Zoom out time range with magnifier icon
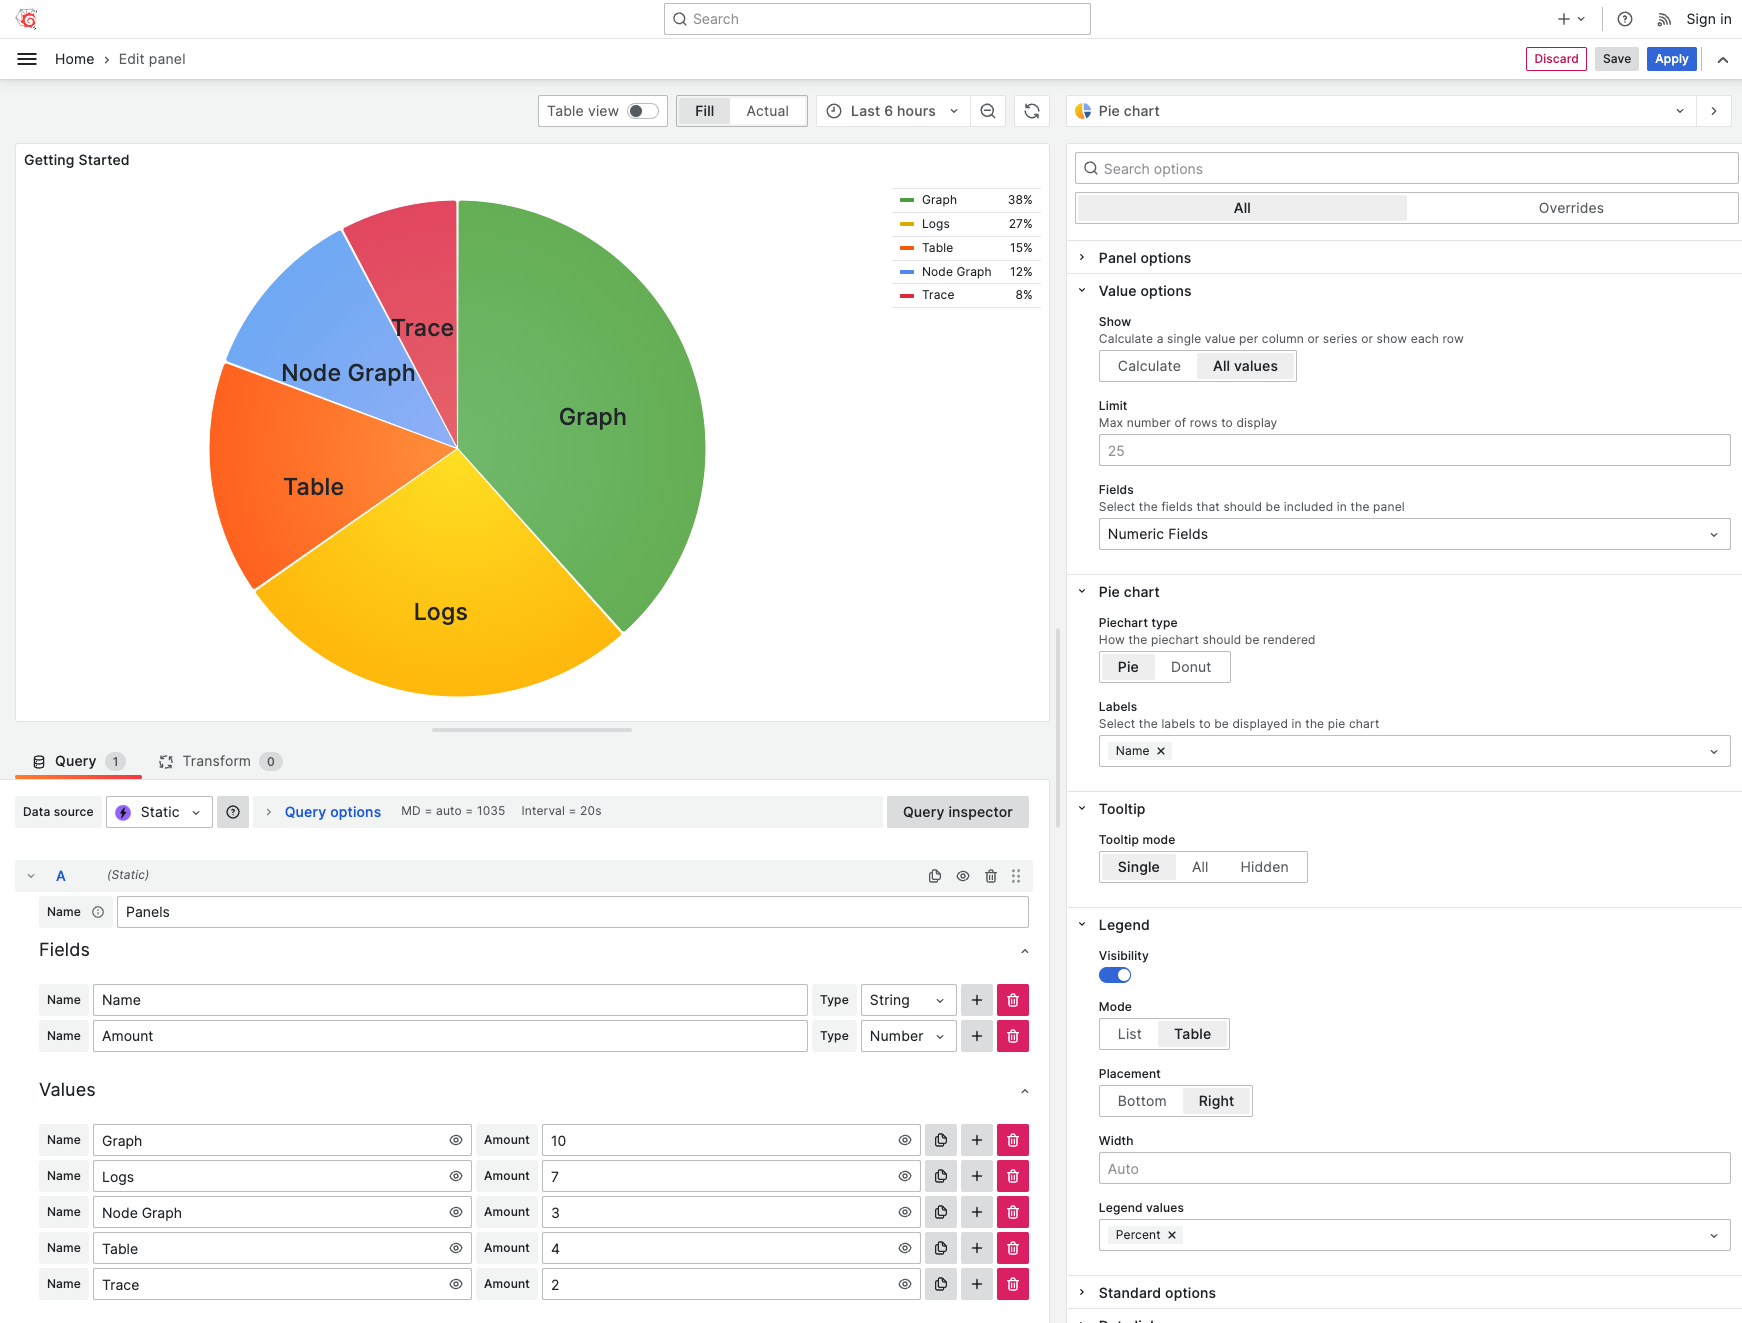 click(988, 111)
